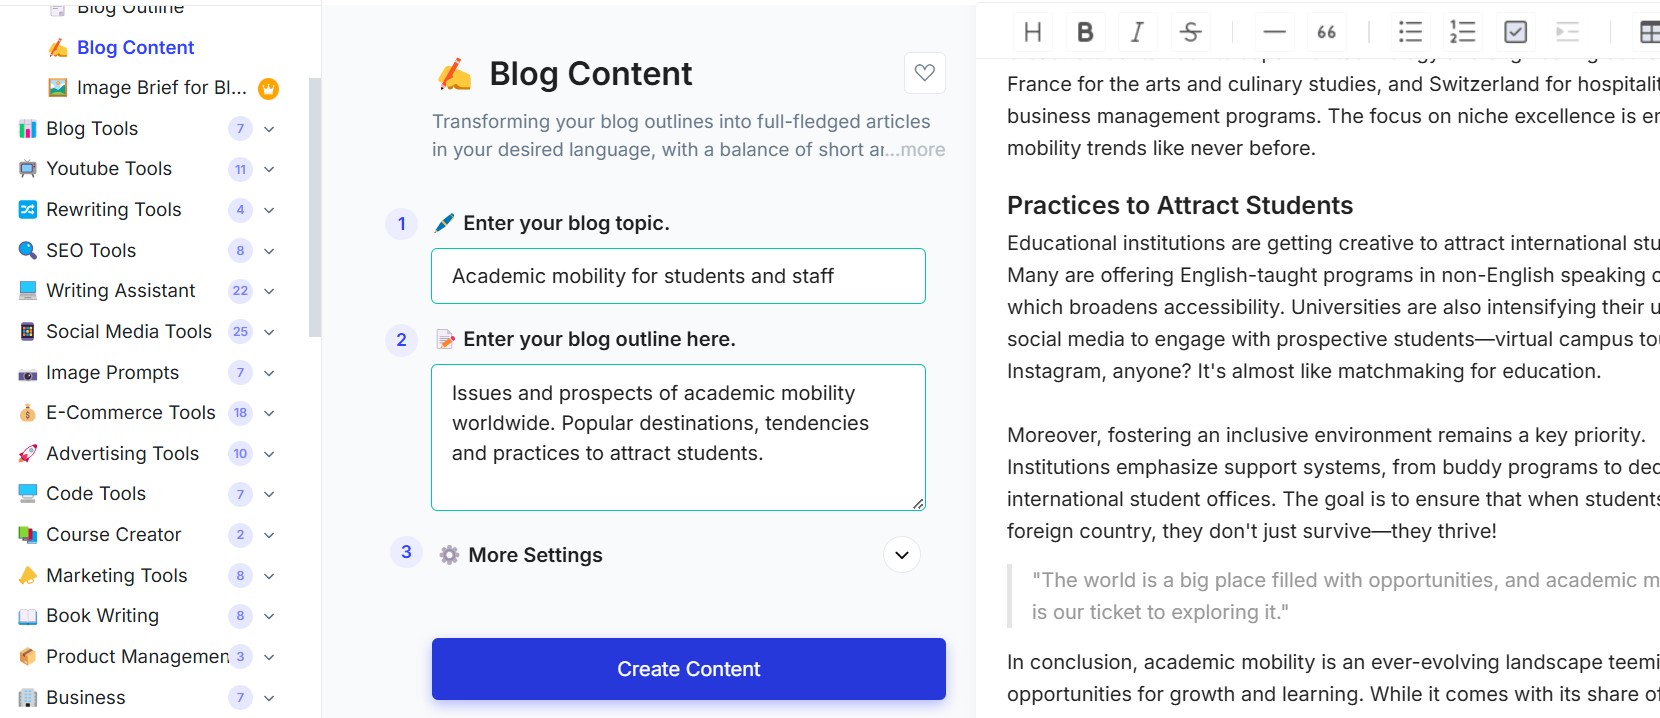The height and width of the screenshot is (718, 1660).
Task: Click inside the blog topic input field
Action: (x=678, y=276)
